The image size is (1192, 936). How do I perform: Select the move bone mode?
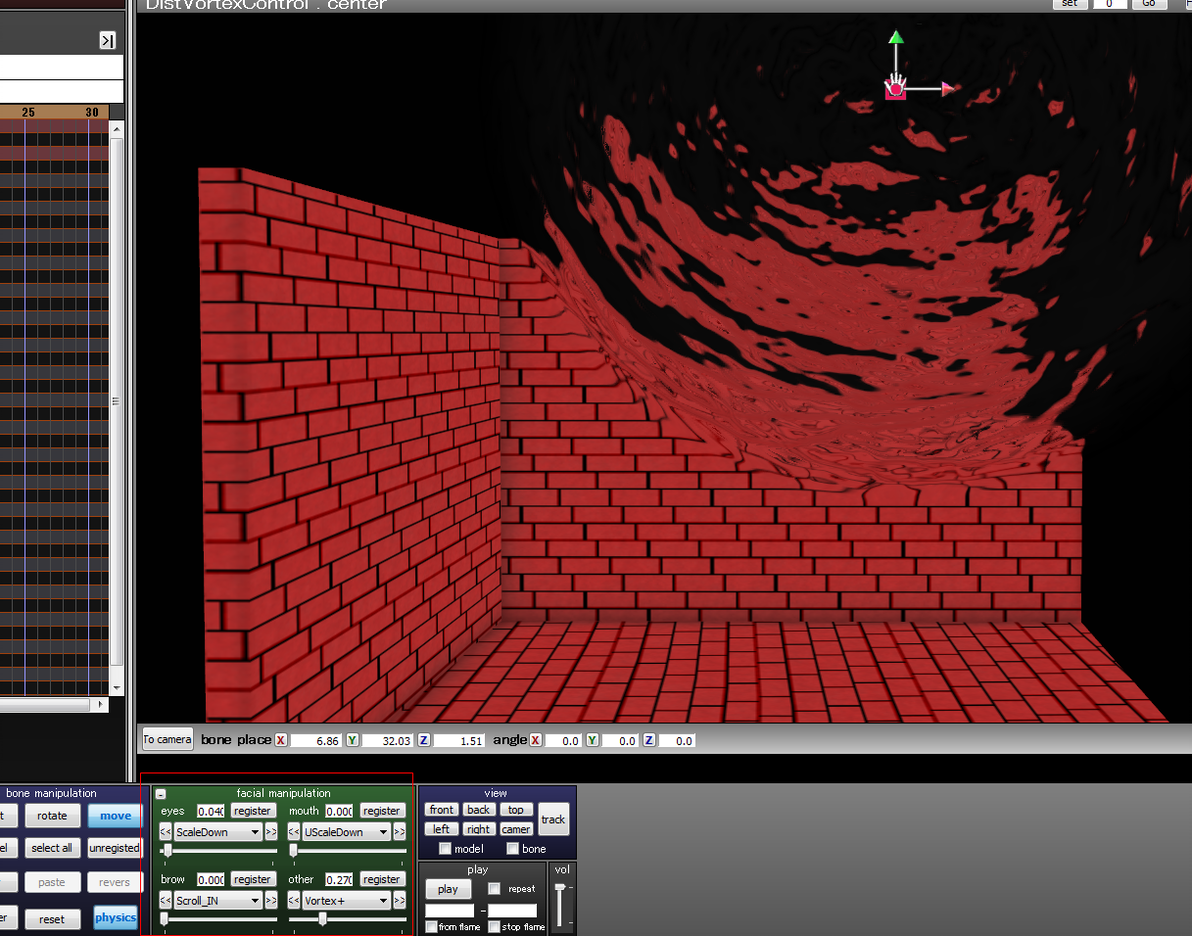coord(116,816)
